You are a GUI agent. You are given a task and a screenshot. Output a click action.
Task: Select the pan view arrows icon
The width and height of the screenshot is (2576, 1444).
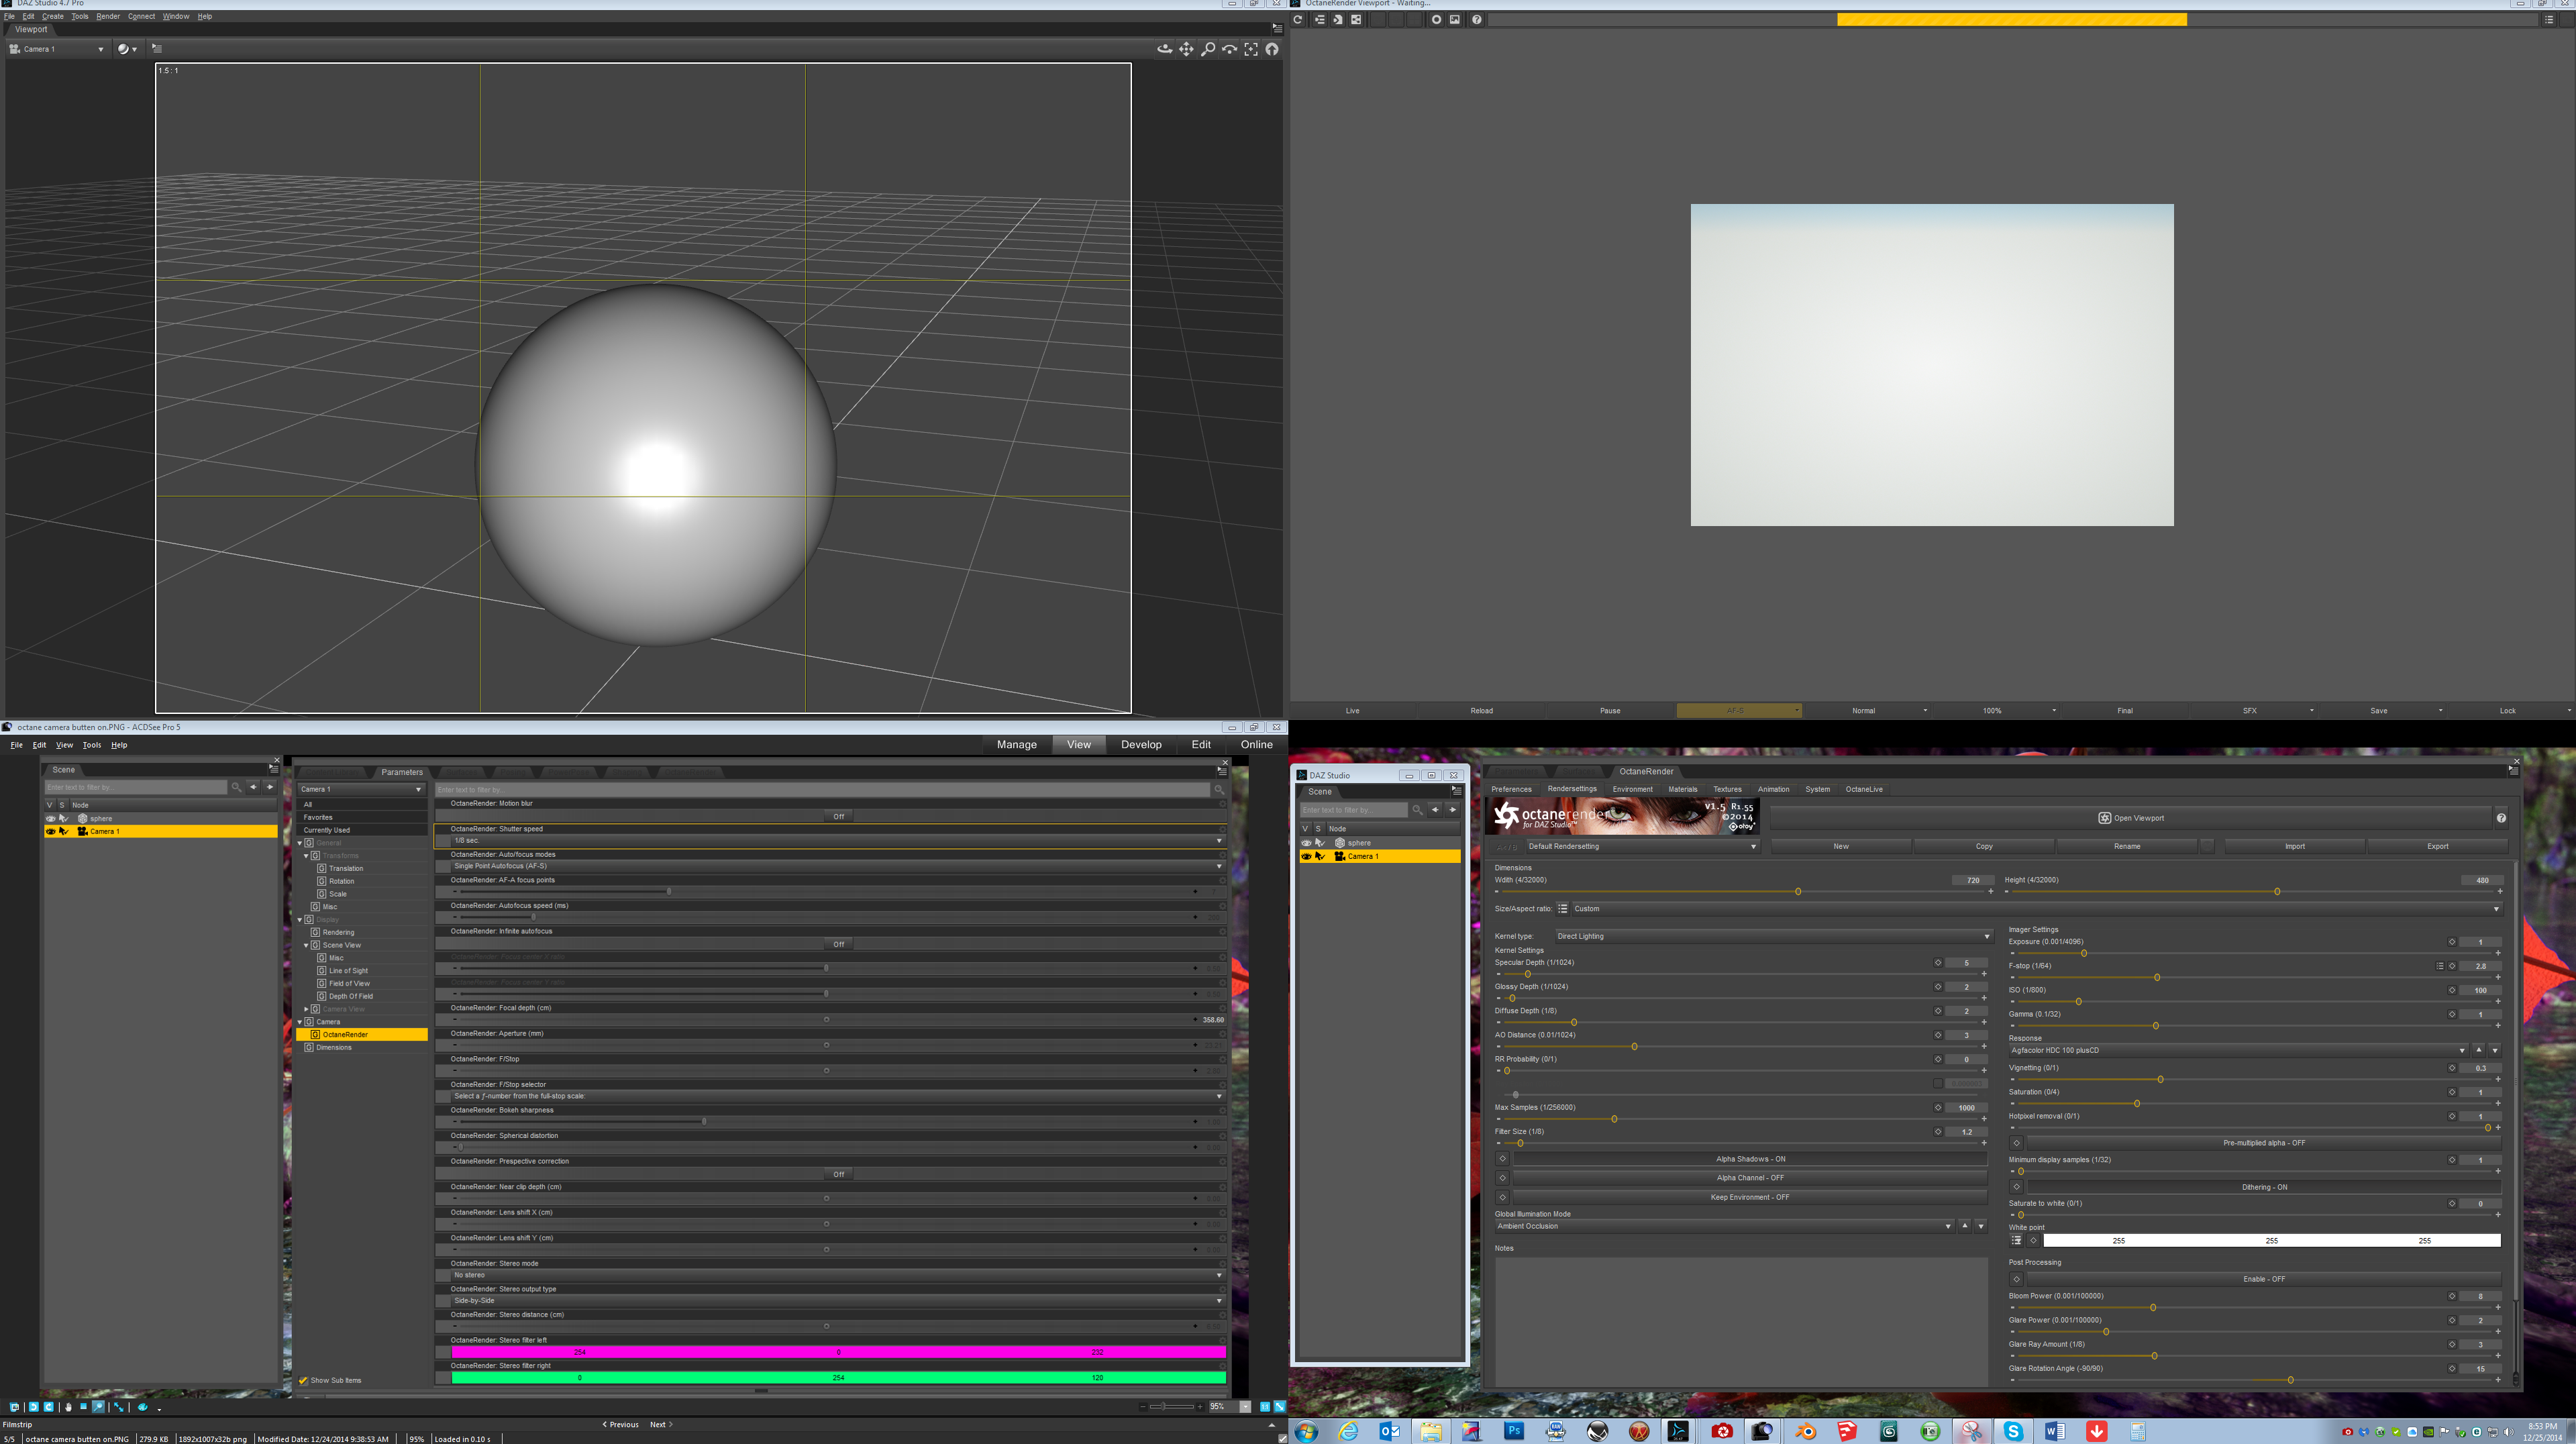pos(1186,49)
